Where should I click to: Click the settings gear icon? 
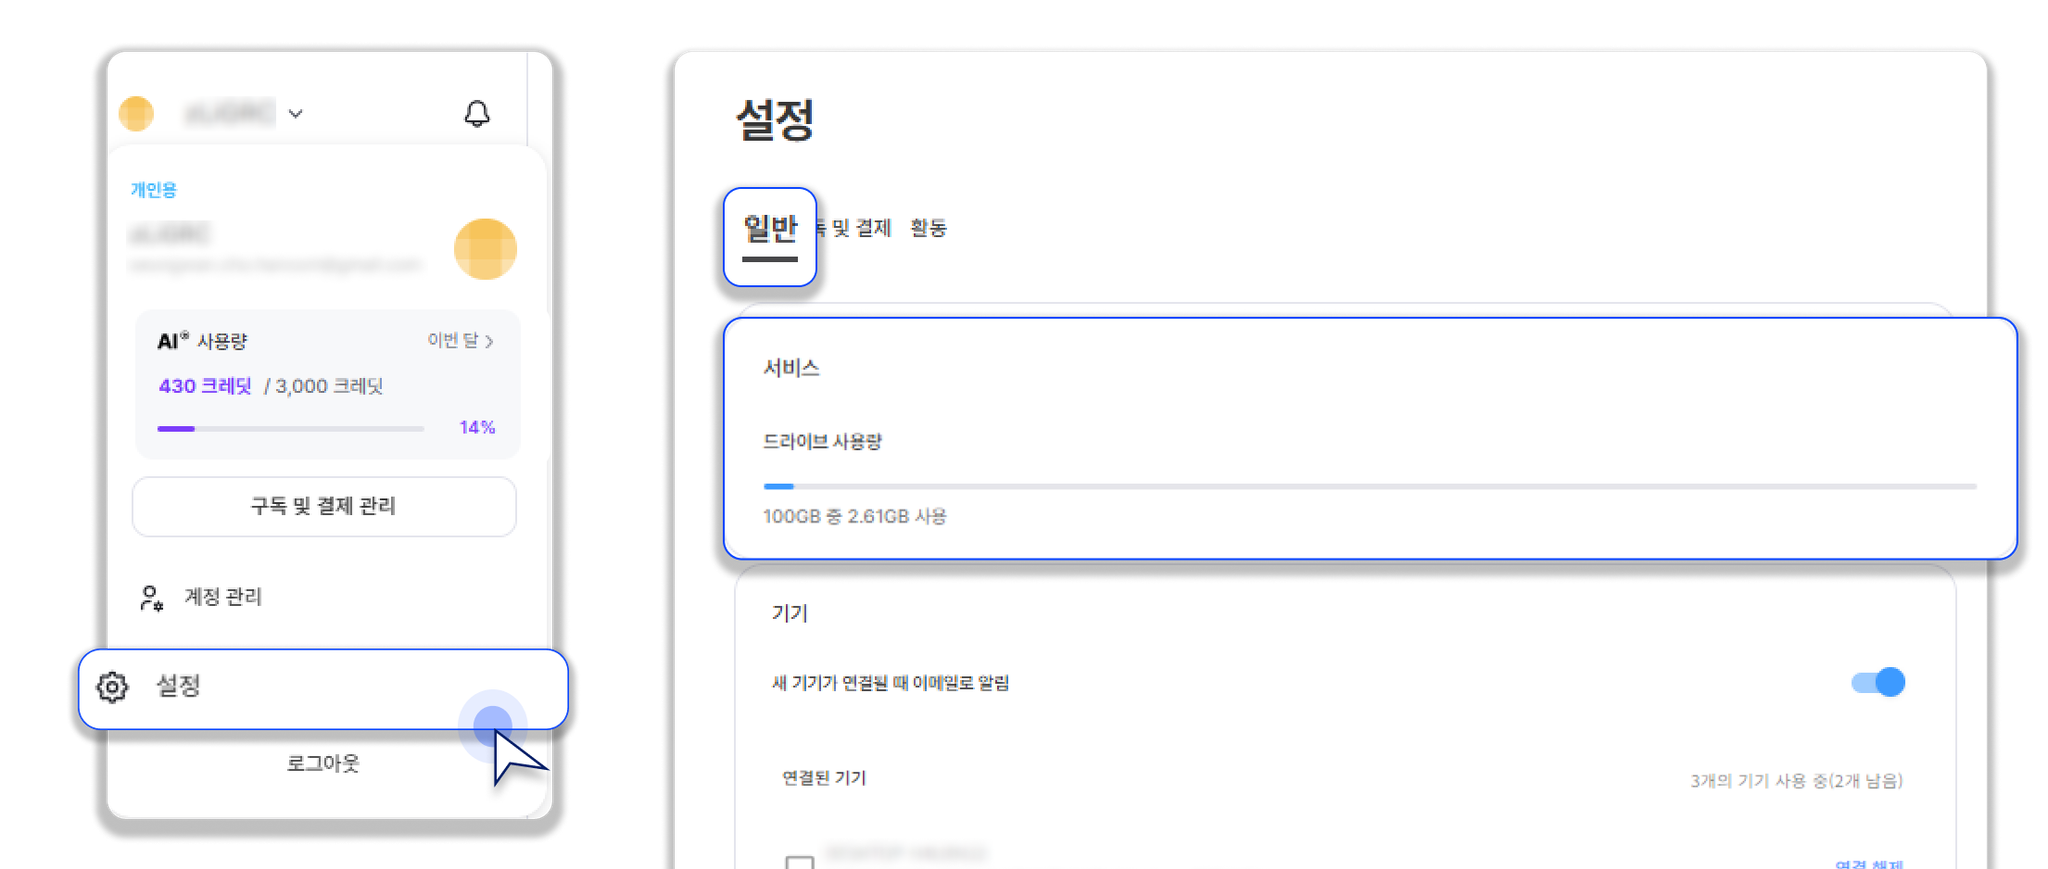click(x=112, y=687)
